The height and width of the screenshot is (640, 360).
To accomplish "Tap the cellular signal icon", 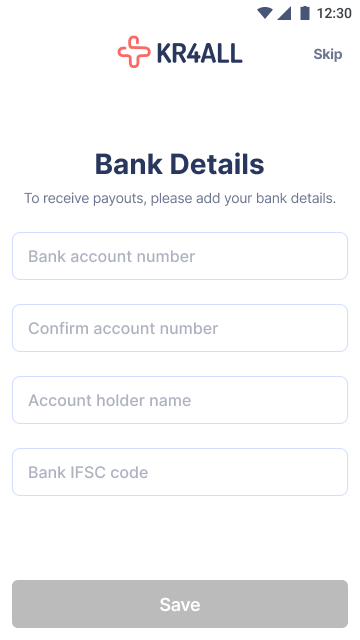I will click(x=284, y=13).
